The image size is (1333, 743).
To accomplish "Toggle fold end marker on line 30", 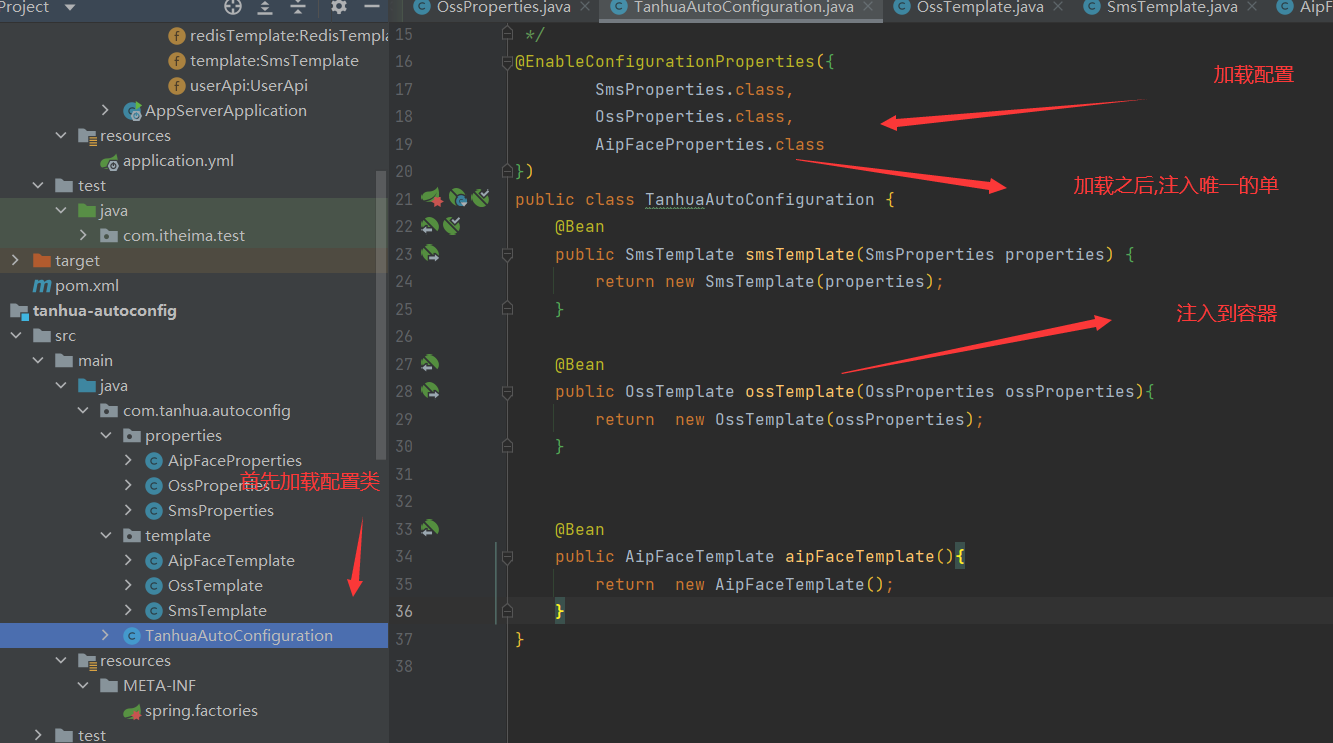I will [x=507, y=447].
